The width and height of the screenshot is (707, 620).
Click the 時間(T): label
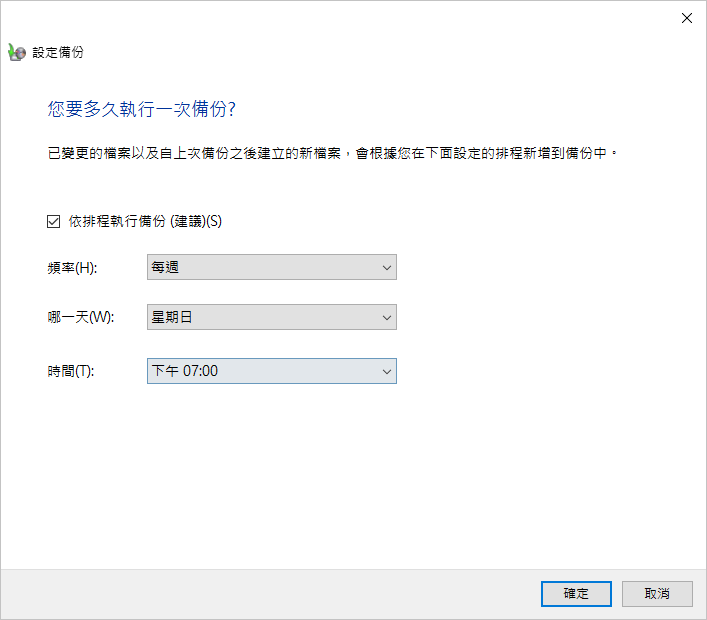coord(71,371)
